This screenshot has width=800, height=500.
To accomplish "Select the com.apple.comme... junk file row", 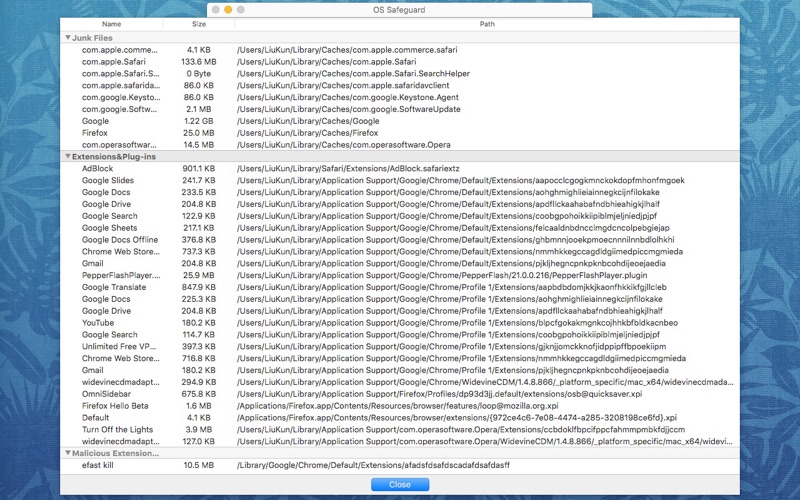I will coord(399,50).
